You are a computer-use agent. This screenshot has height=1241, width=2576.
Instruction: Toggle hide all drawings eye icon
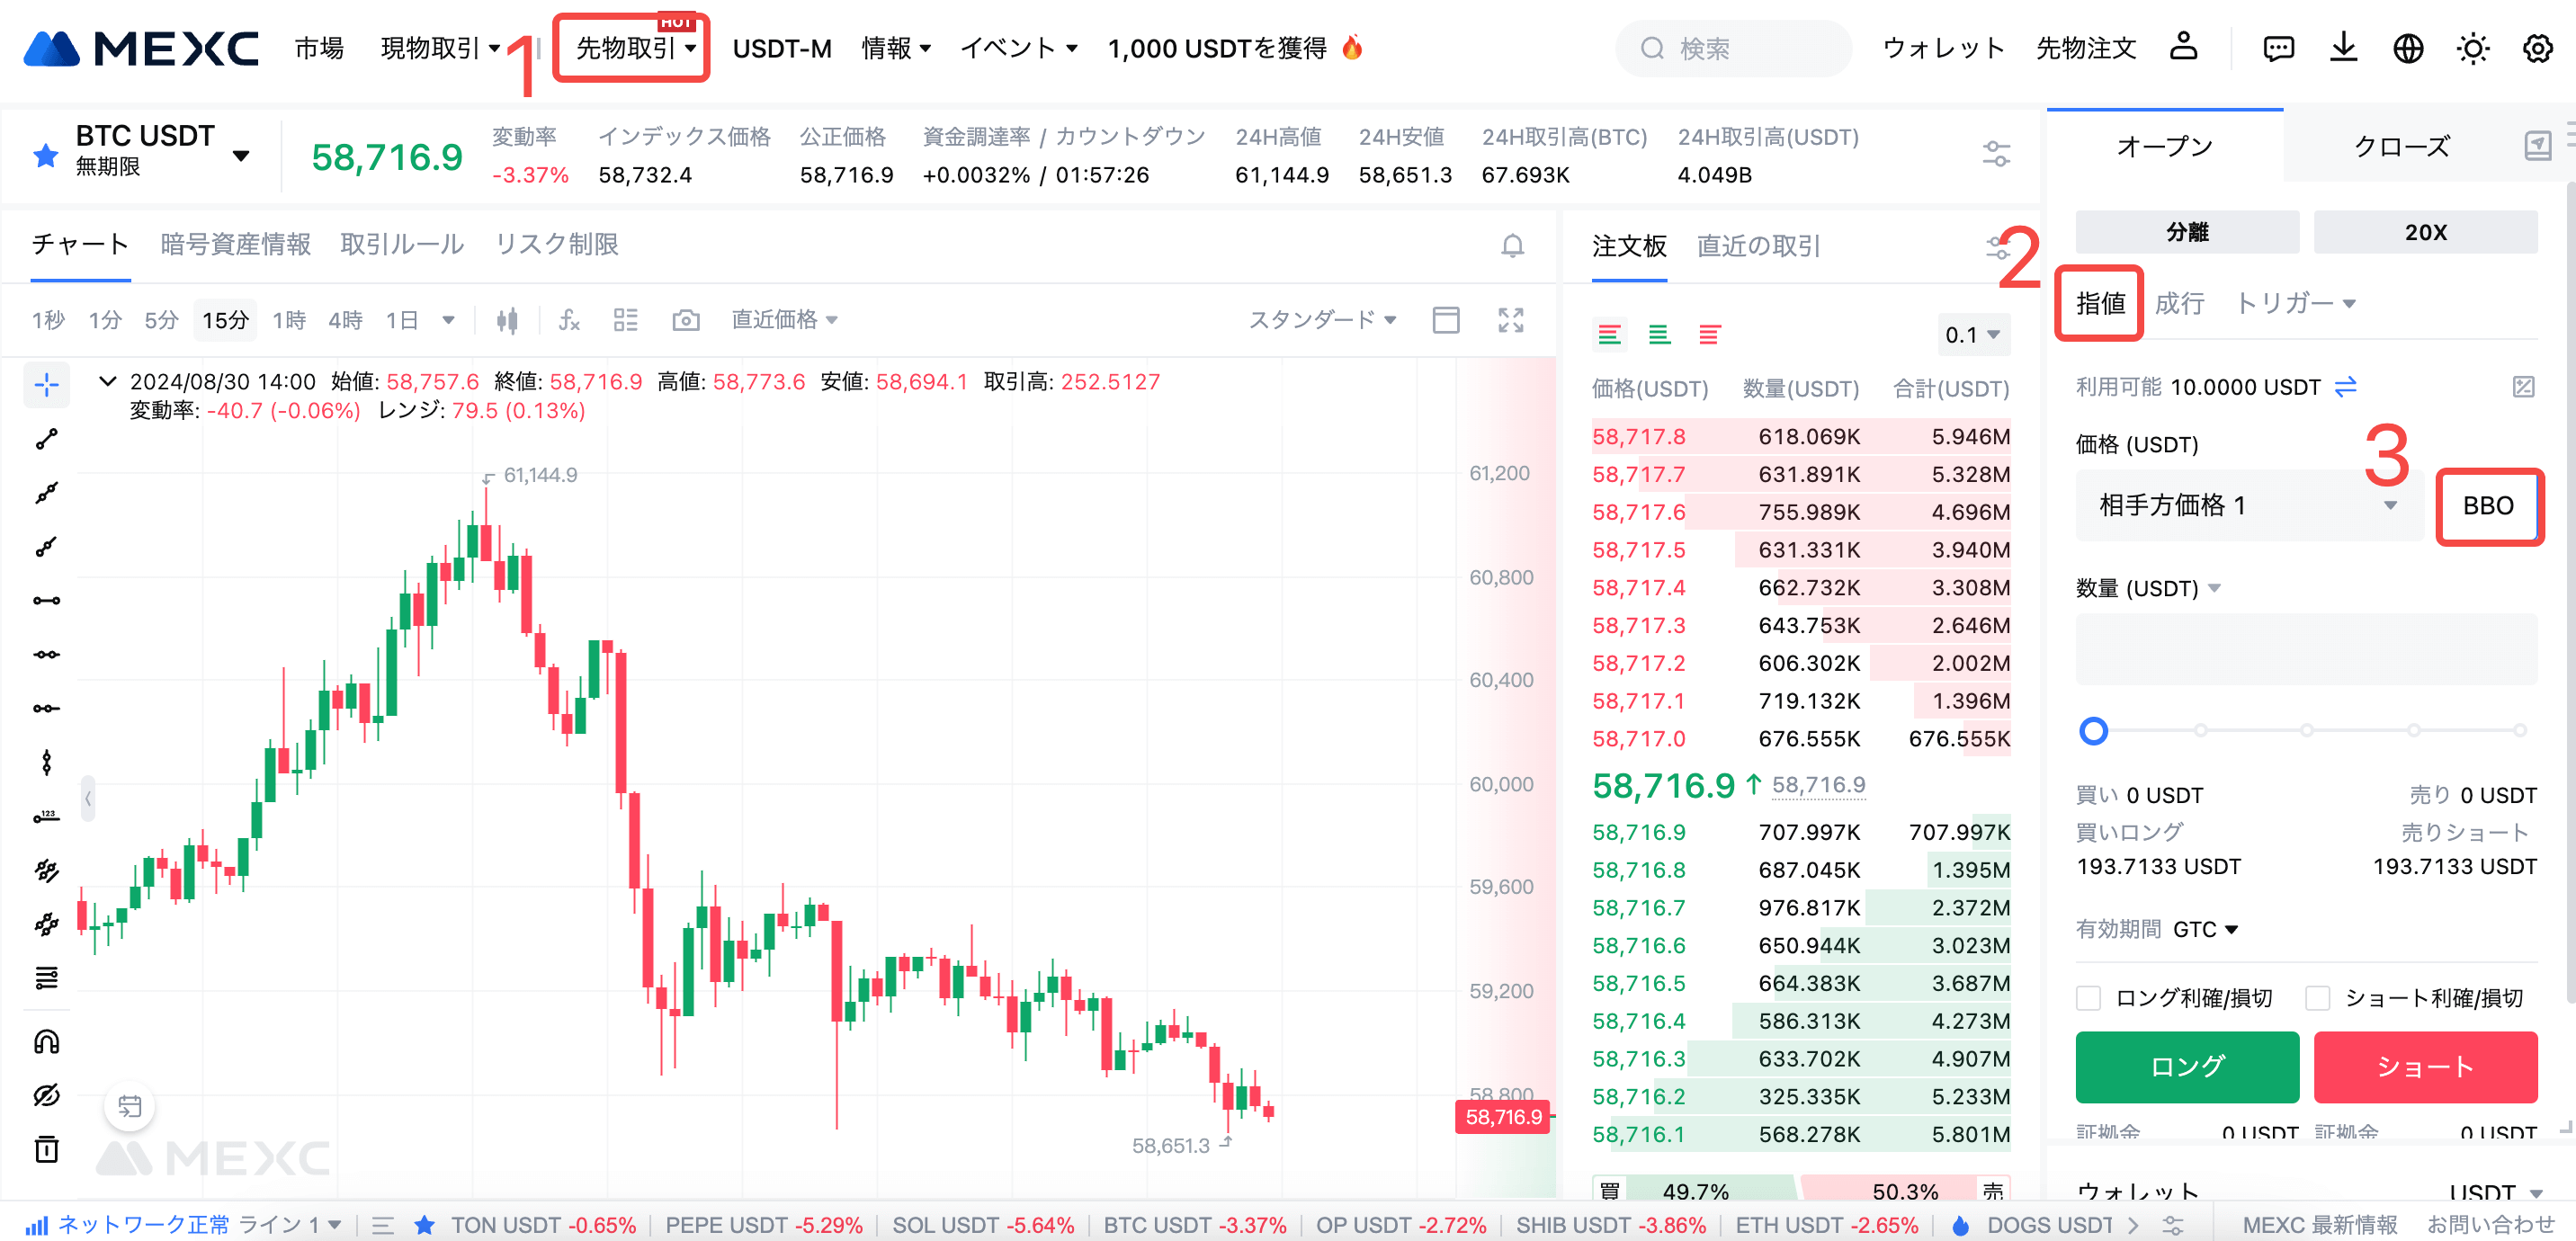pos(46,1095)
